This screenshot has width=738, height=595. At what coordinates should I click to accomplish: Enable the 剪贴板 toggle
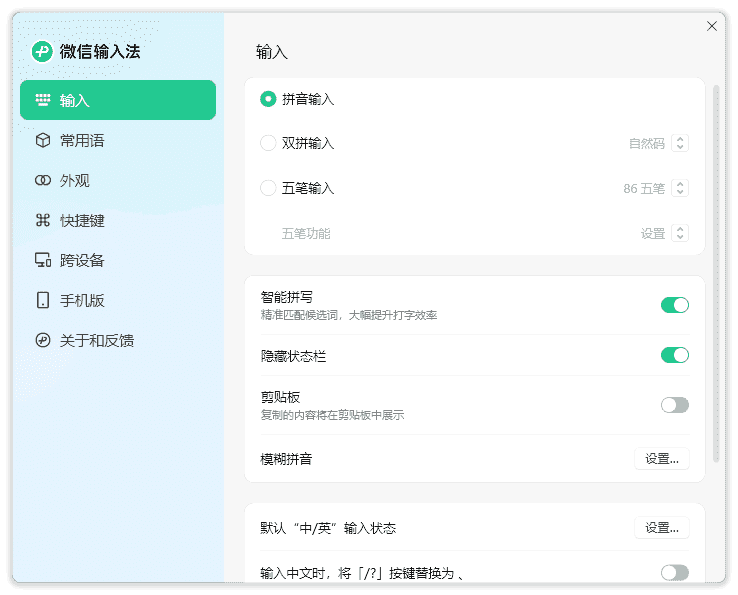(x=674, y=405)
